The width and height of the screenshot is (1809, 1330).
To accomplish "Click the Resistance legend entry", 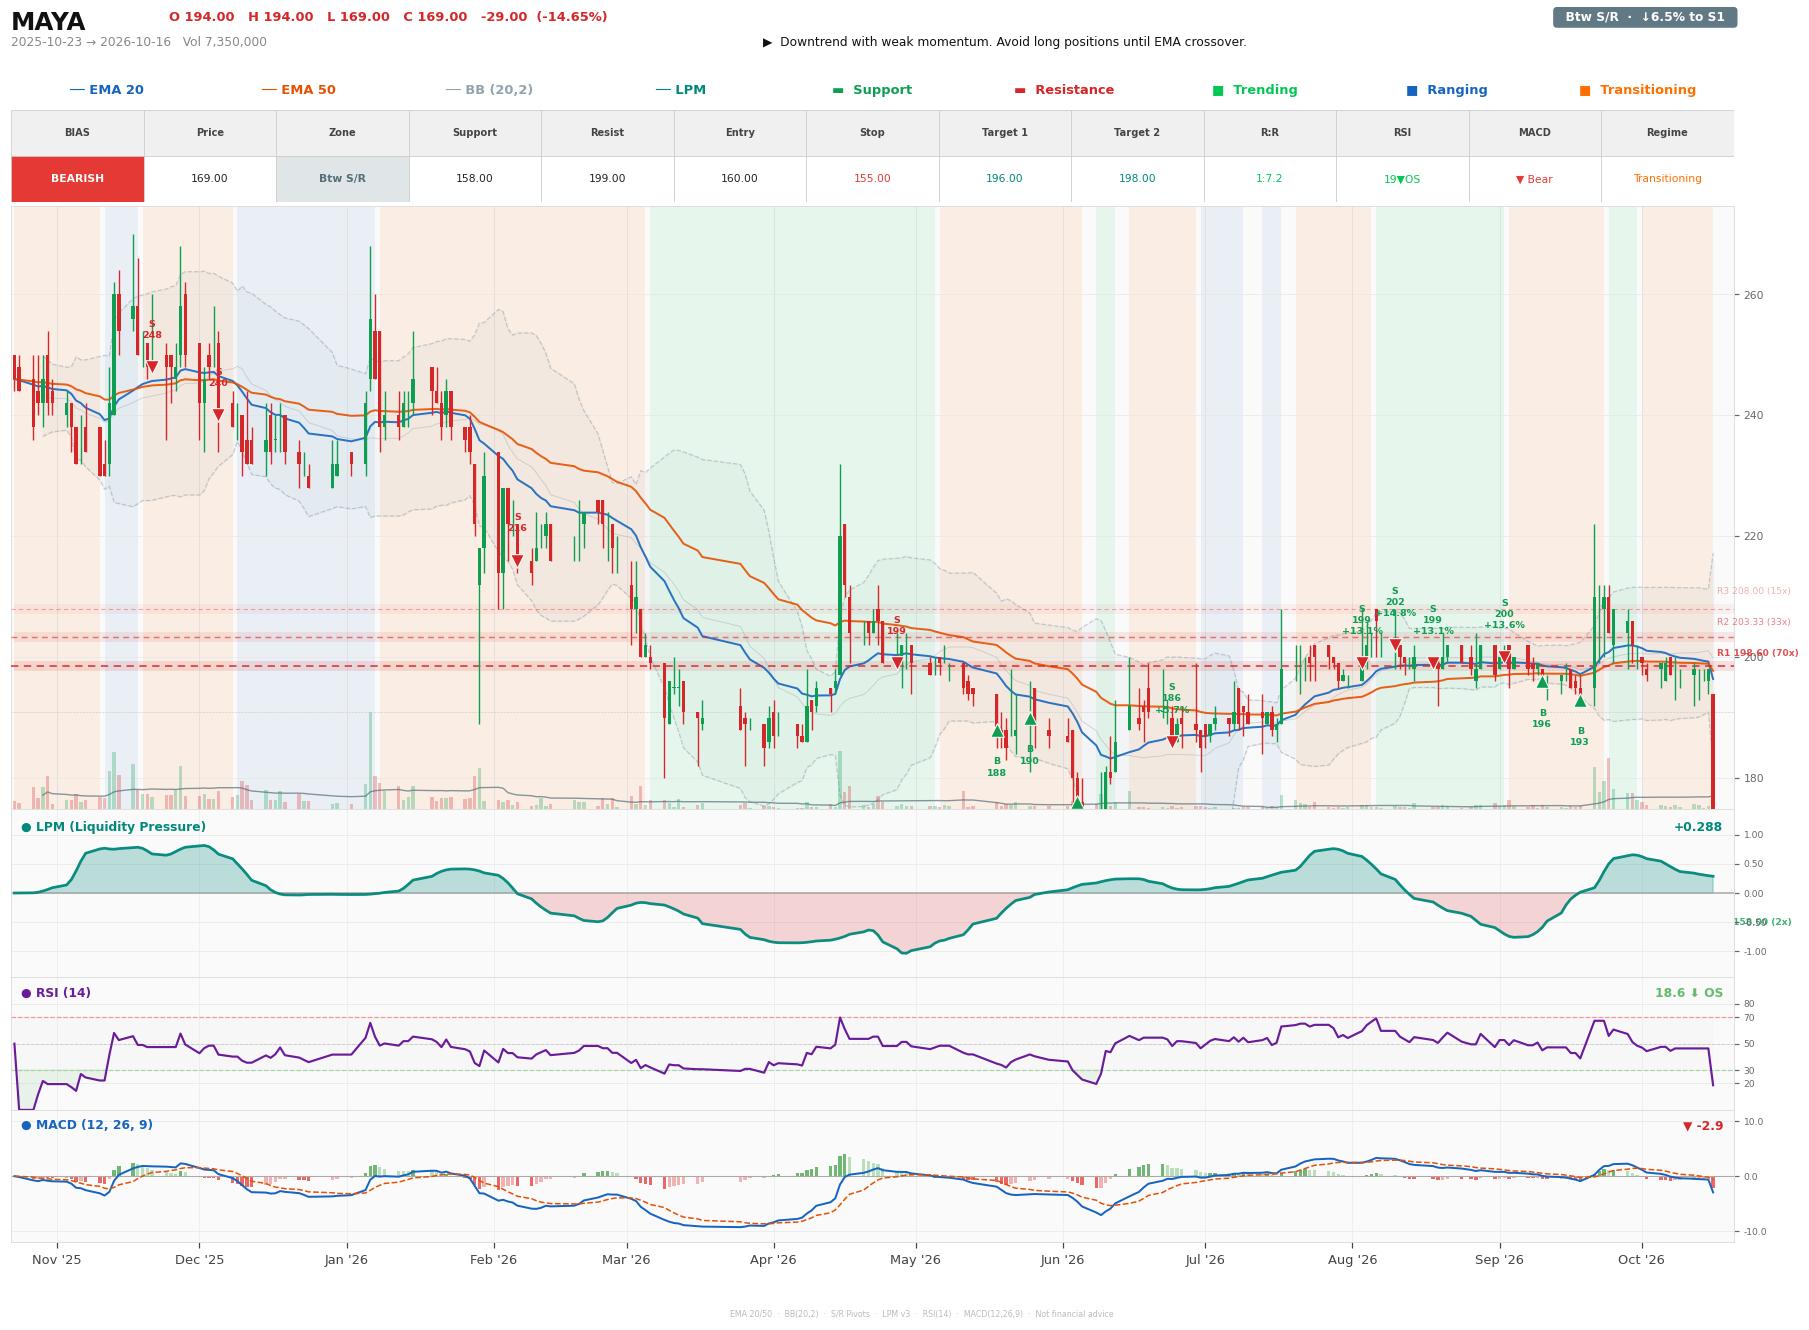I will pos(1064,90).
